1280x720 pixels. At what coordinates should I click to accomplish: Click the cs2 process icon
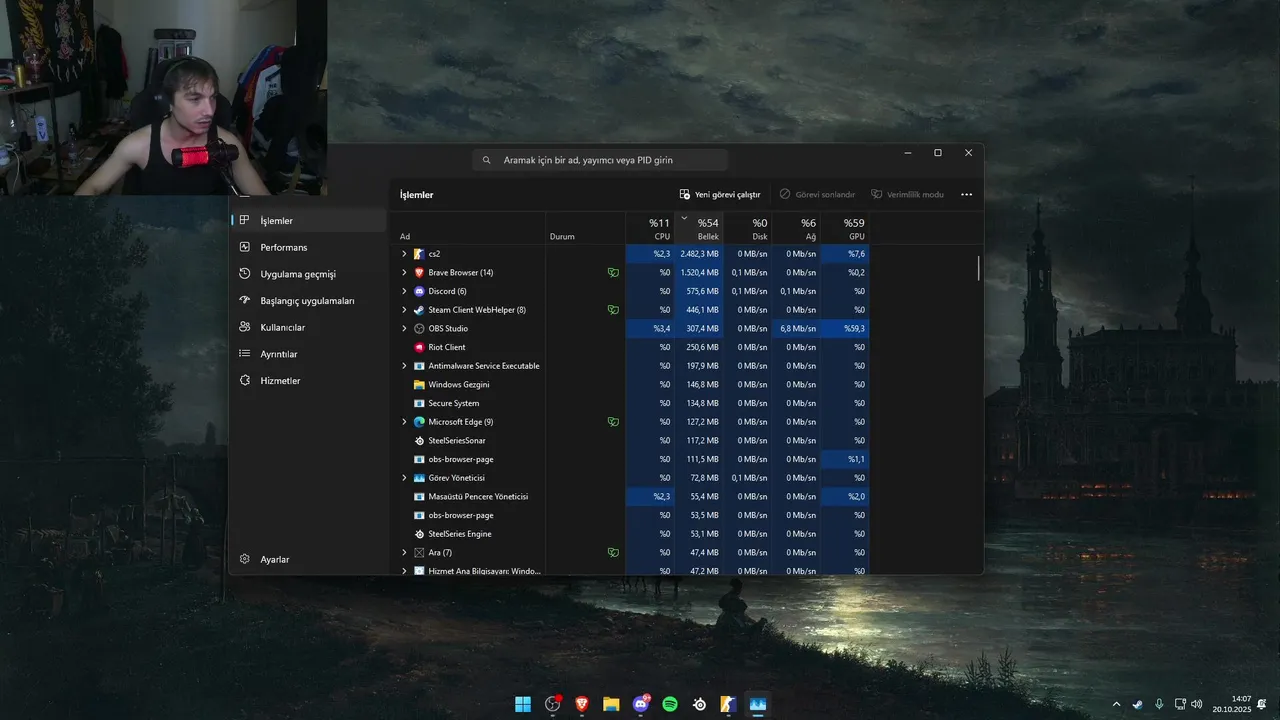[419, 254]
